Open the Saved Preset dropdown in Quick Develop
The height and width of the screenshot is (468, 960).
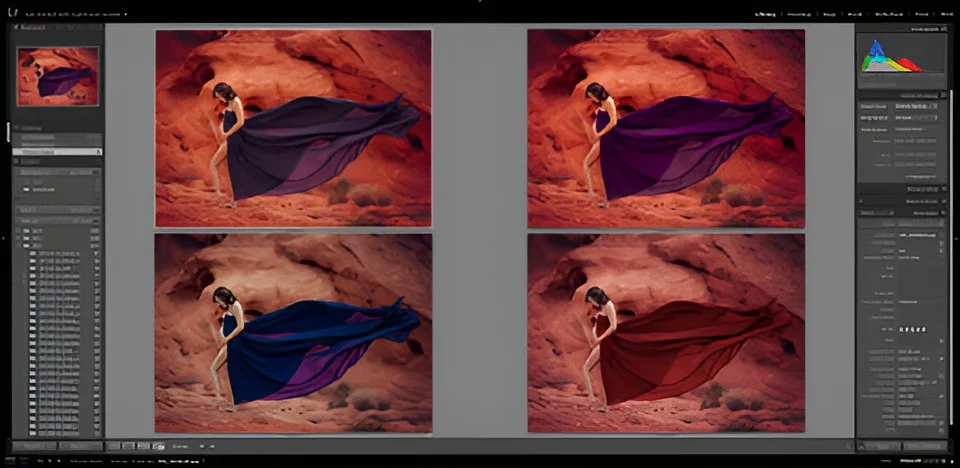[x=915, y=105]
